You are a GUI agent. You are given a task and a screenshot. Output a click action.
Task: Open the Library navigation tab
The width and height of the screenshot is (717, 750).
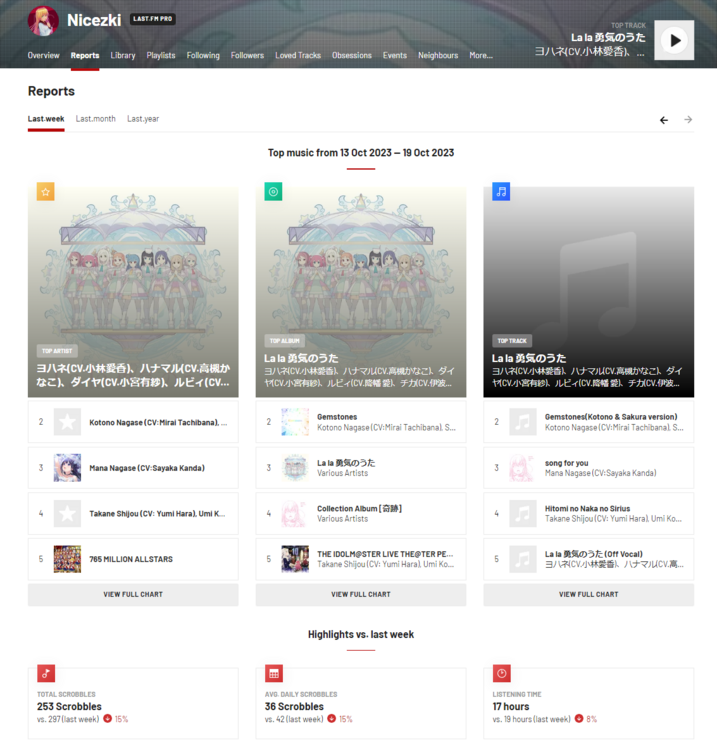123,56
